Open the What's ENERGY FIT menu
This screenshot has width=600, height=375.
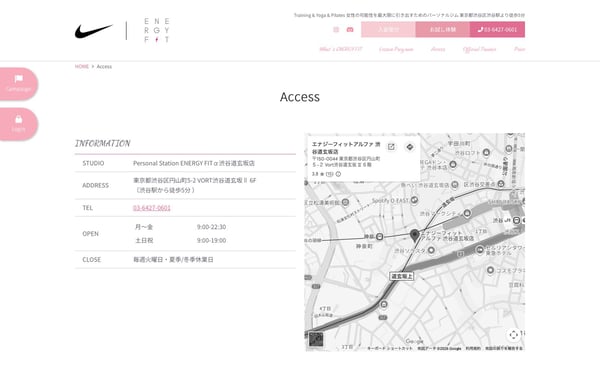click(341, 49)
